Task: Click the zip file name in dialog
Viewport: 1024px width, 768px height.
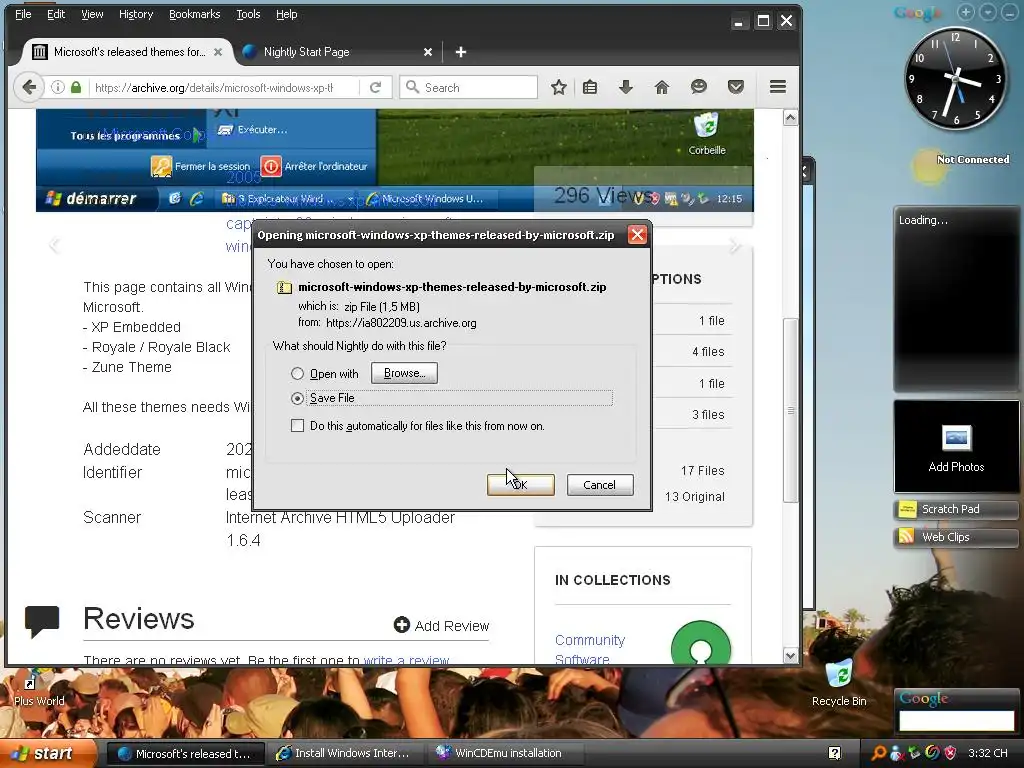Action: [x=452, y=287]
